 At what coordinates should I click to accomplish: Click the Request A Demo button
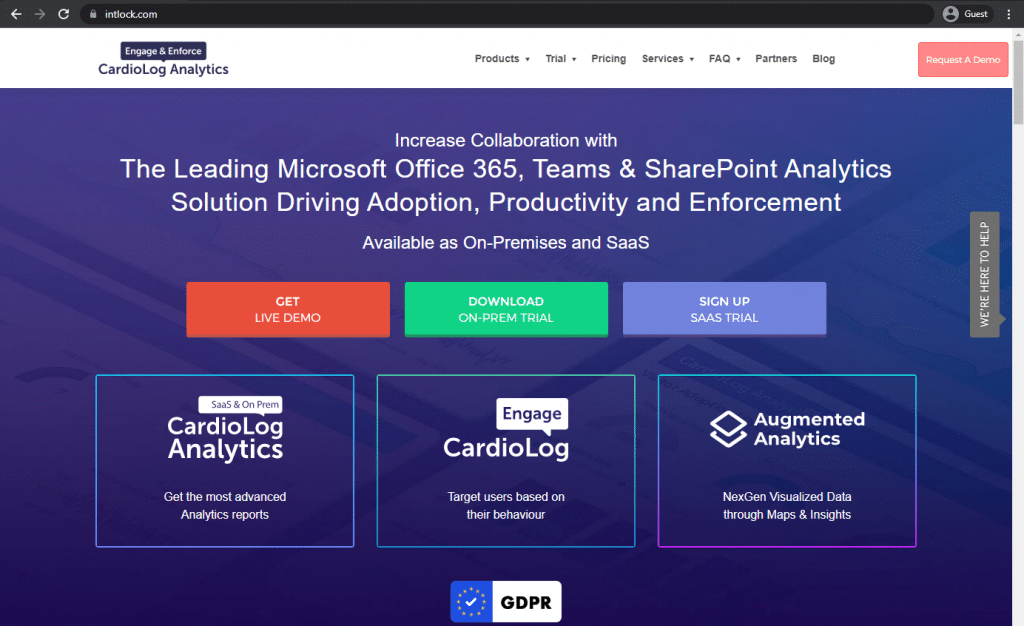pos(962,59)
